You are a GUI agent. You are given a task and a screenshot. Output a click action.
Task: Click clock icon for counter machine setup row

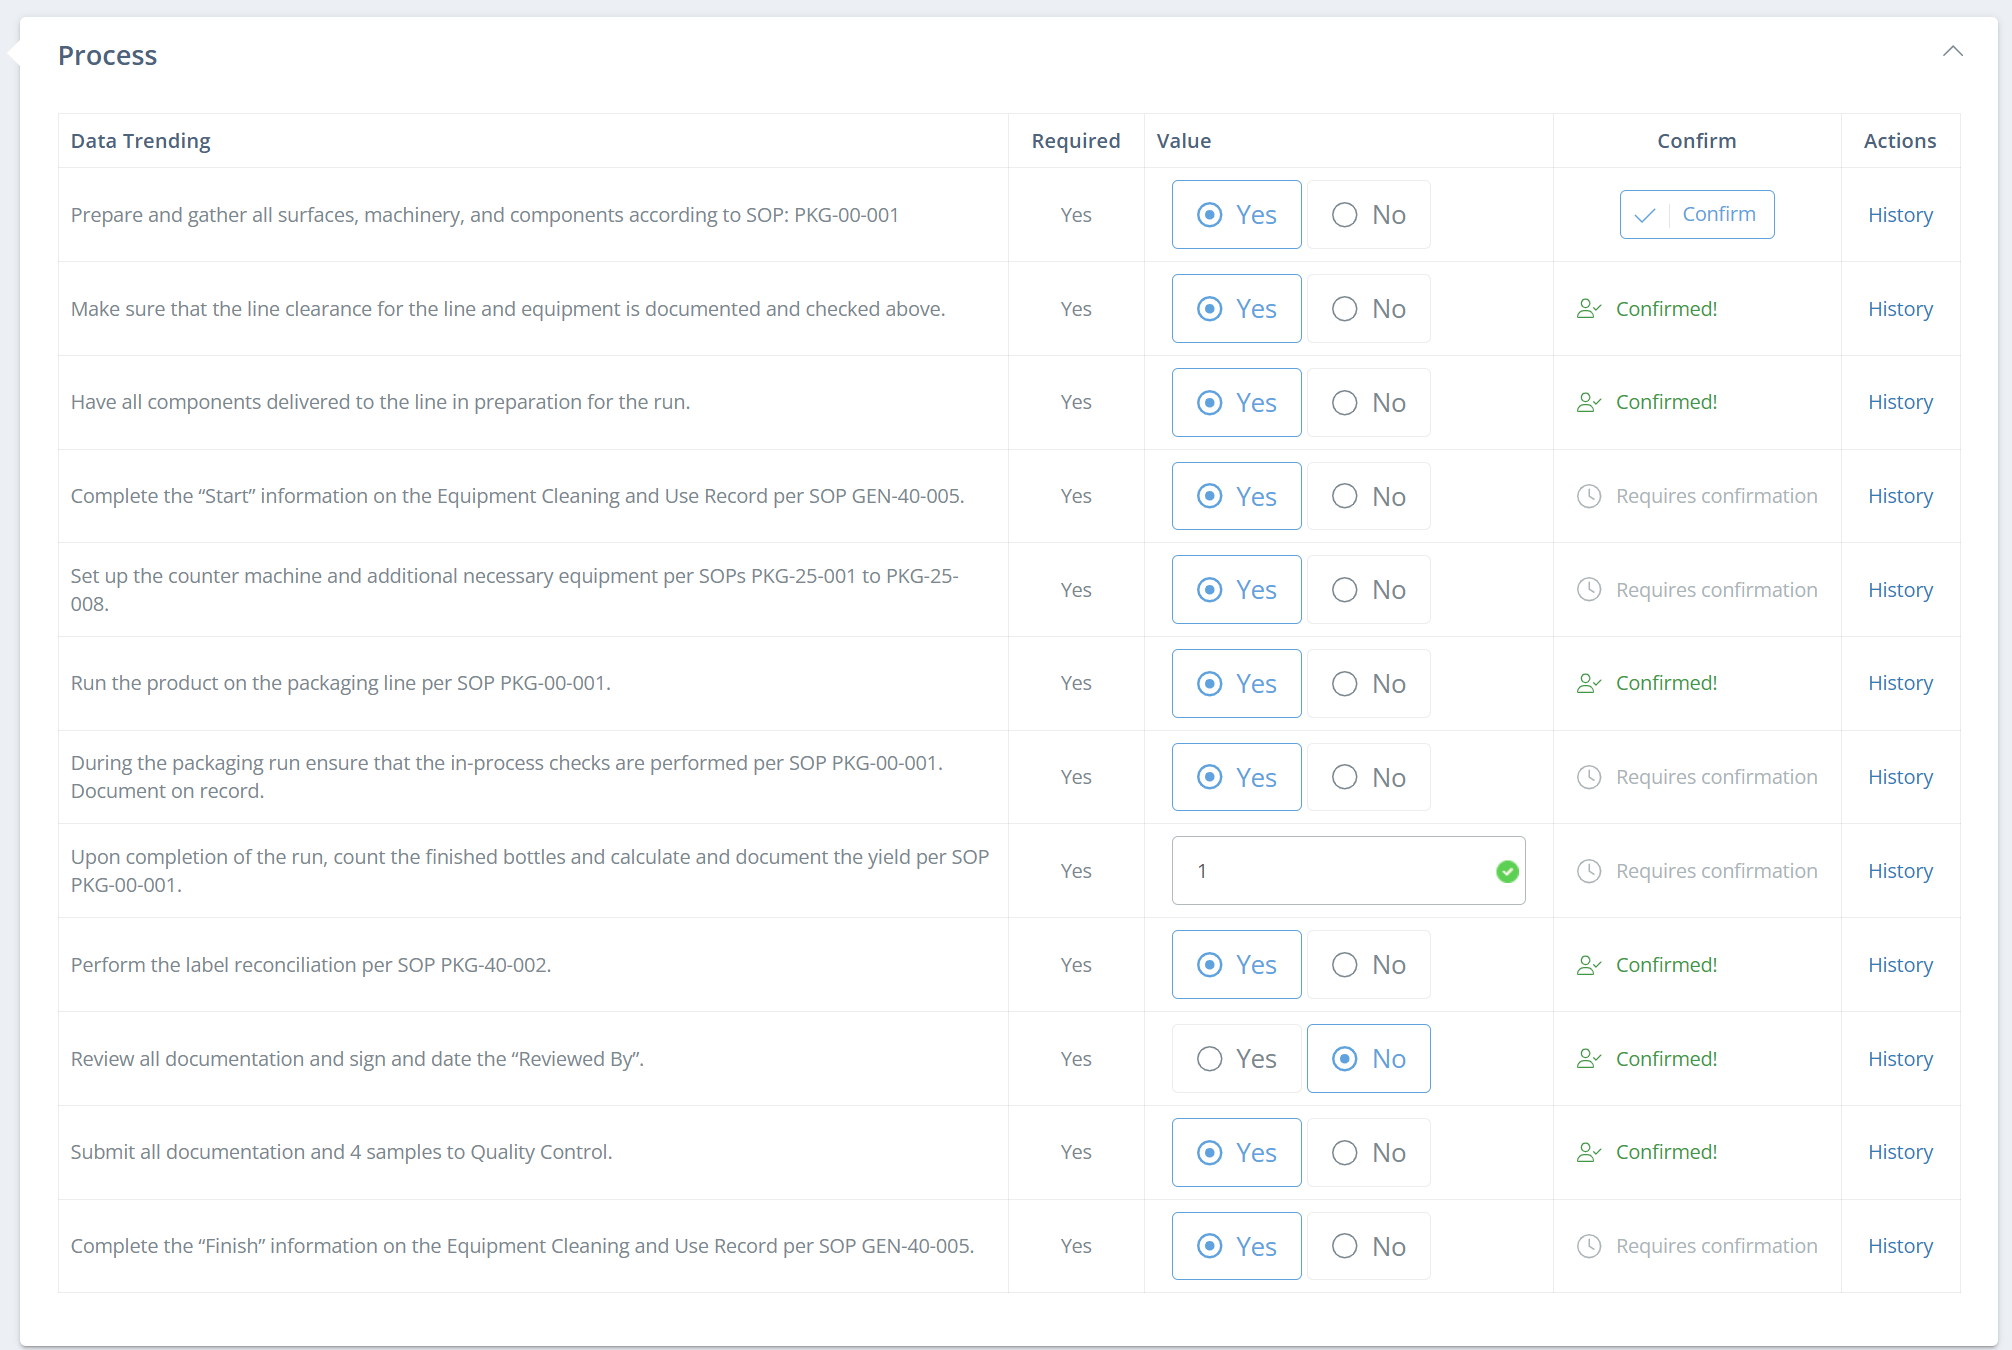tap(1589, 590)
